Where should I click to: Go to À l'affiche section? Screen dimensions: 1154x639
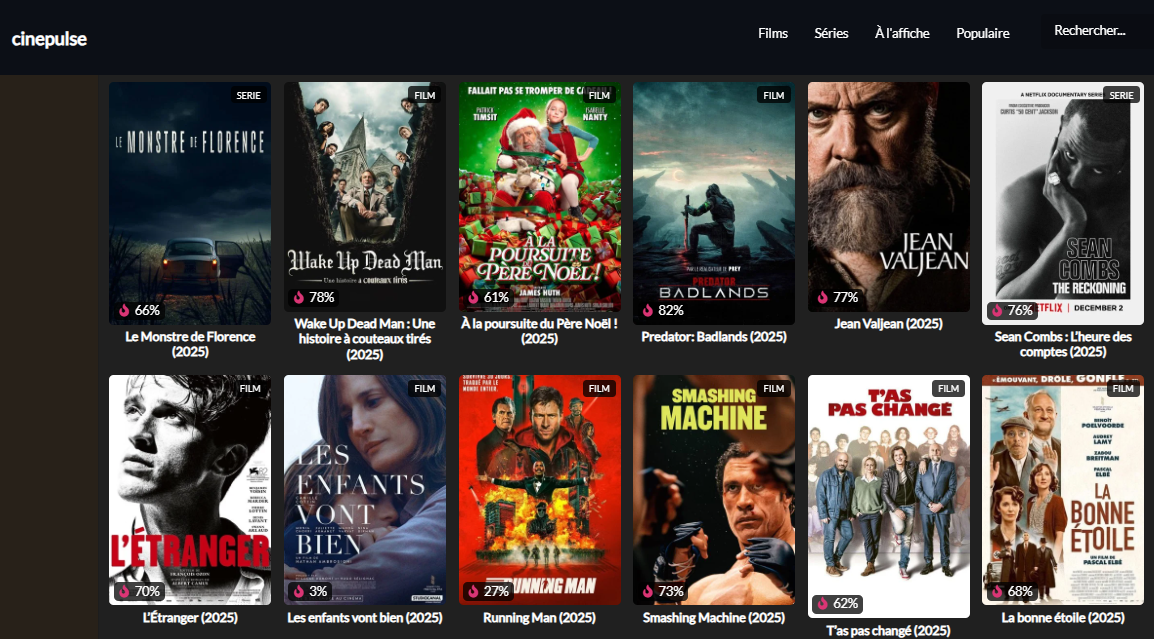(x=902, y=33)
